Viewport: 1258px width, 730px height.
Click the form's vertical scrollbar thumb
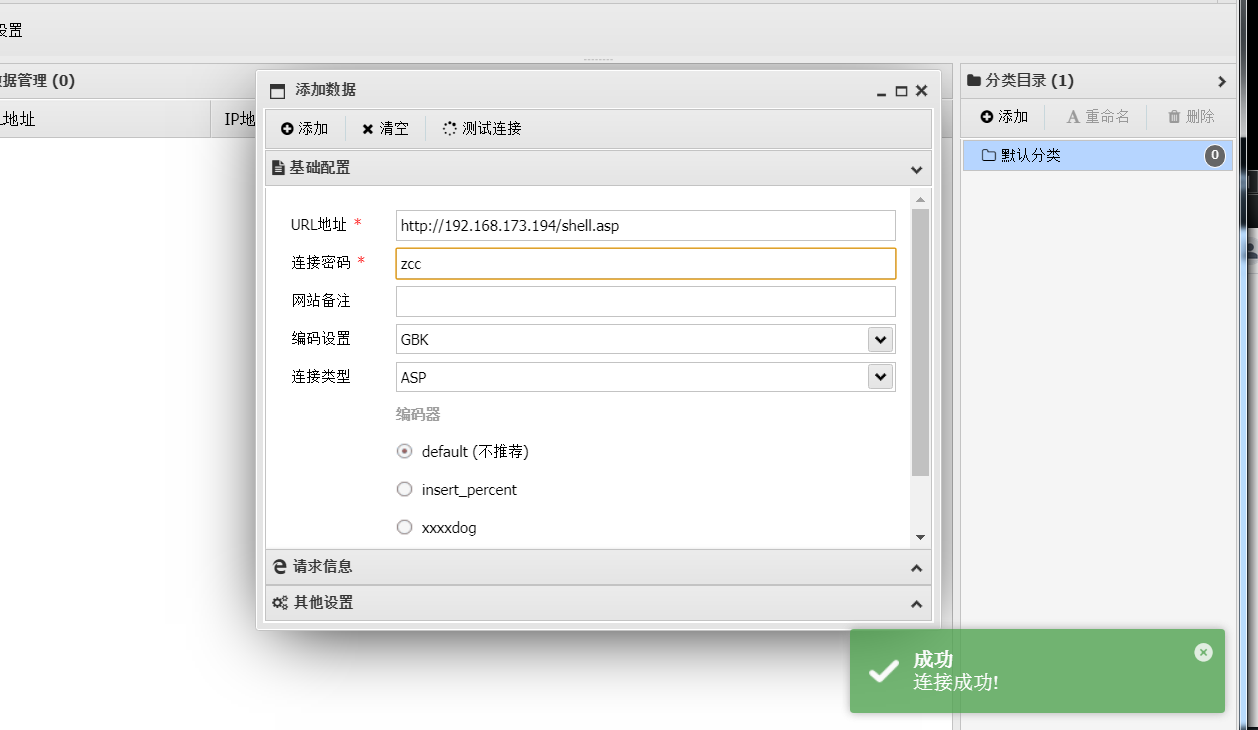(x=920, y=342)
